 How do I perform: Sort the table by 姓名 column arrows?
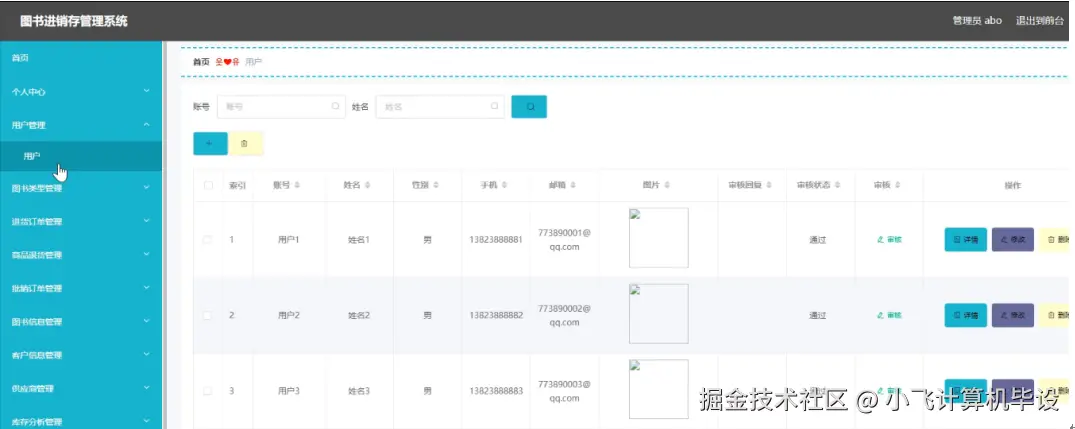[x=367, y=186]
